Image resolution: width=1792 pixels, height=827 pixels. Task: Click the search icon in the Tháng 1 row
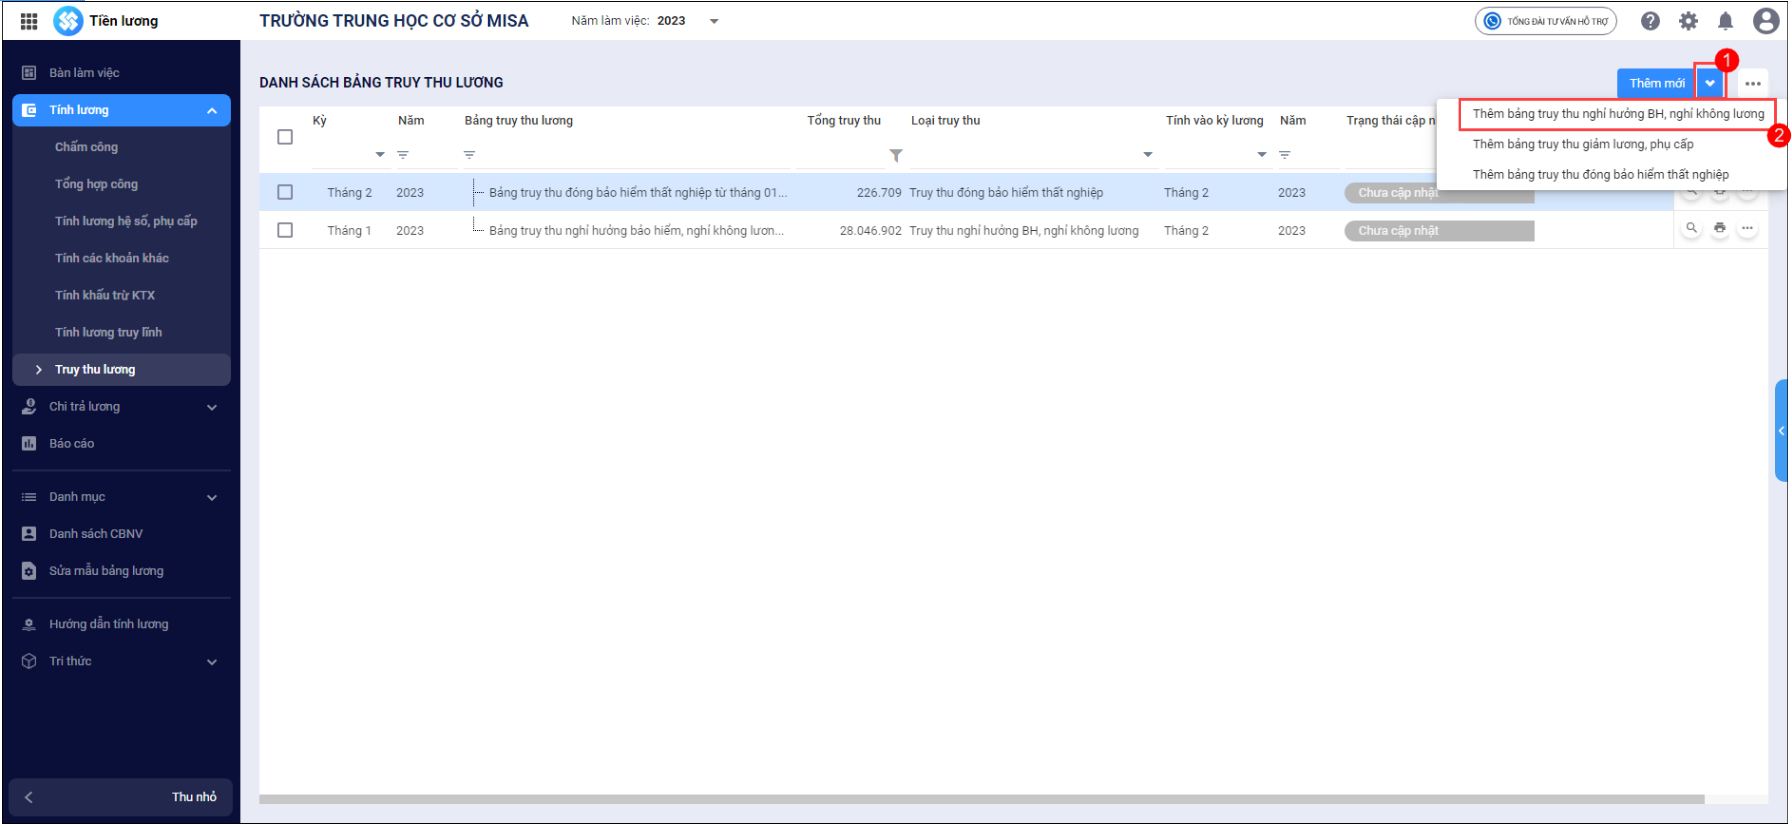pyautogui.click(x=1692, y=229)
